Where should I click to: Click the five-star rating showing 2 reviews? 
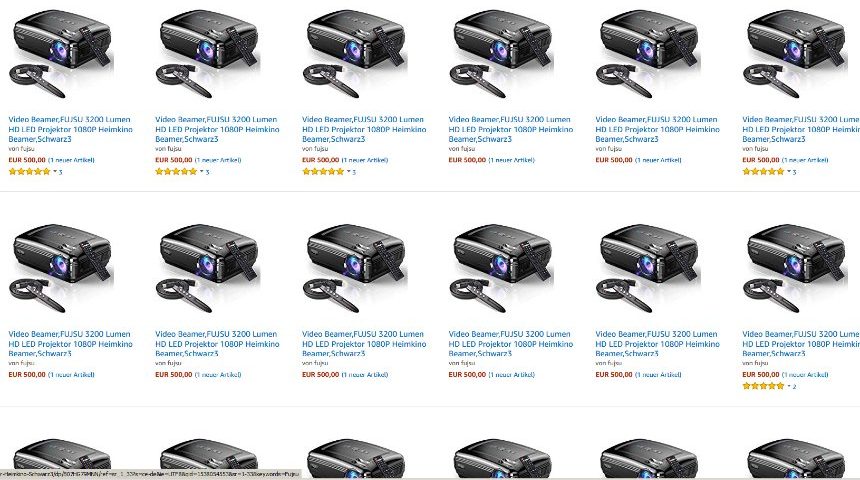(763, 386)
